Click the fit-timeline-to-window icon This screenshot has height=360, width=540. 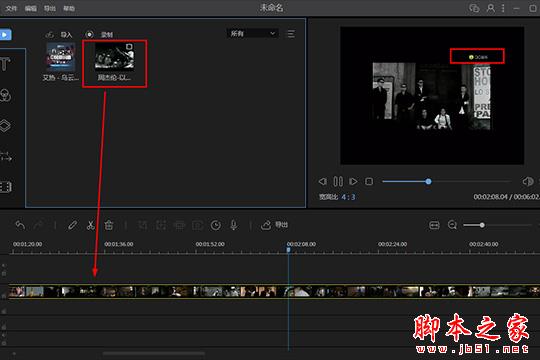pos(434,225)
